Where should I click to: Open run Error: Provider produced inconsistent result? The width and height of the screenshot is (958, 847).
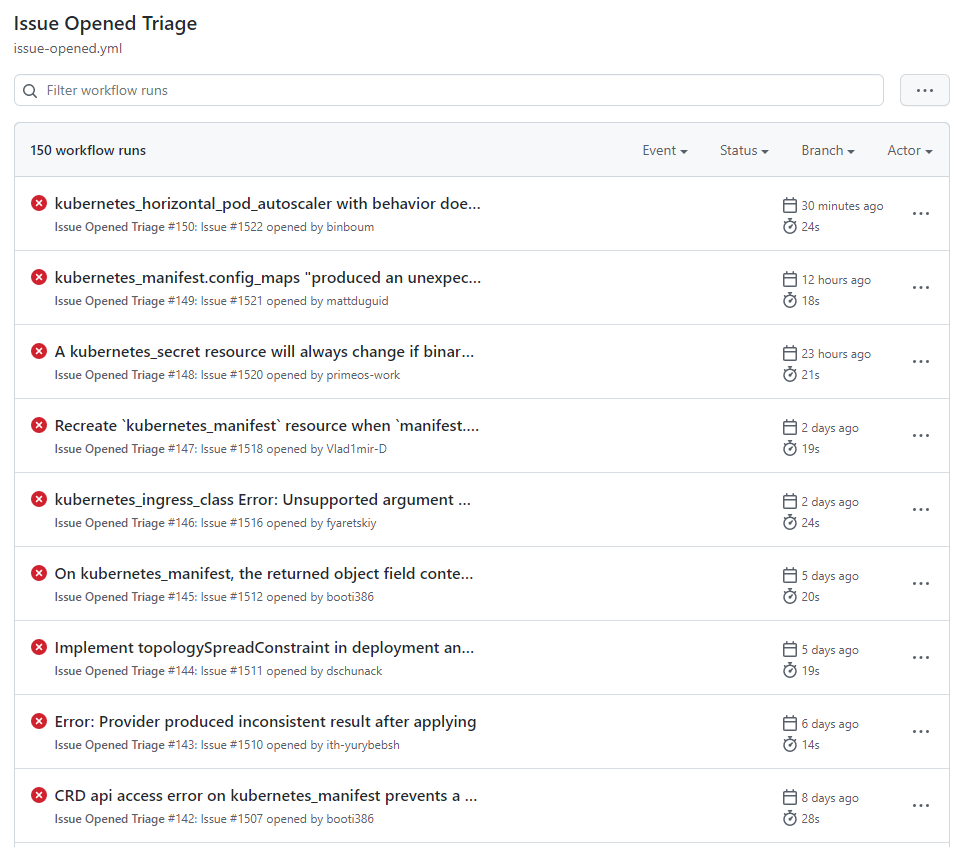265,722
